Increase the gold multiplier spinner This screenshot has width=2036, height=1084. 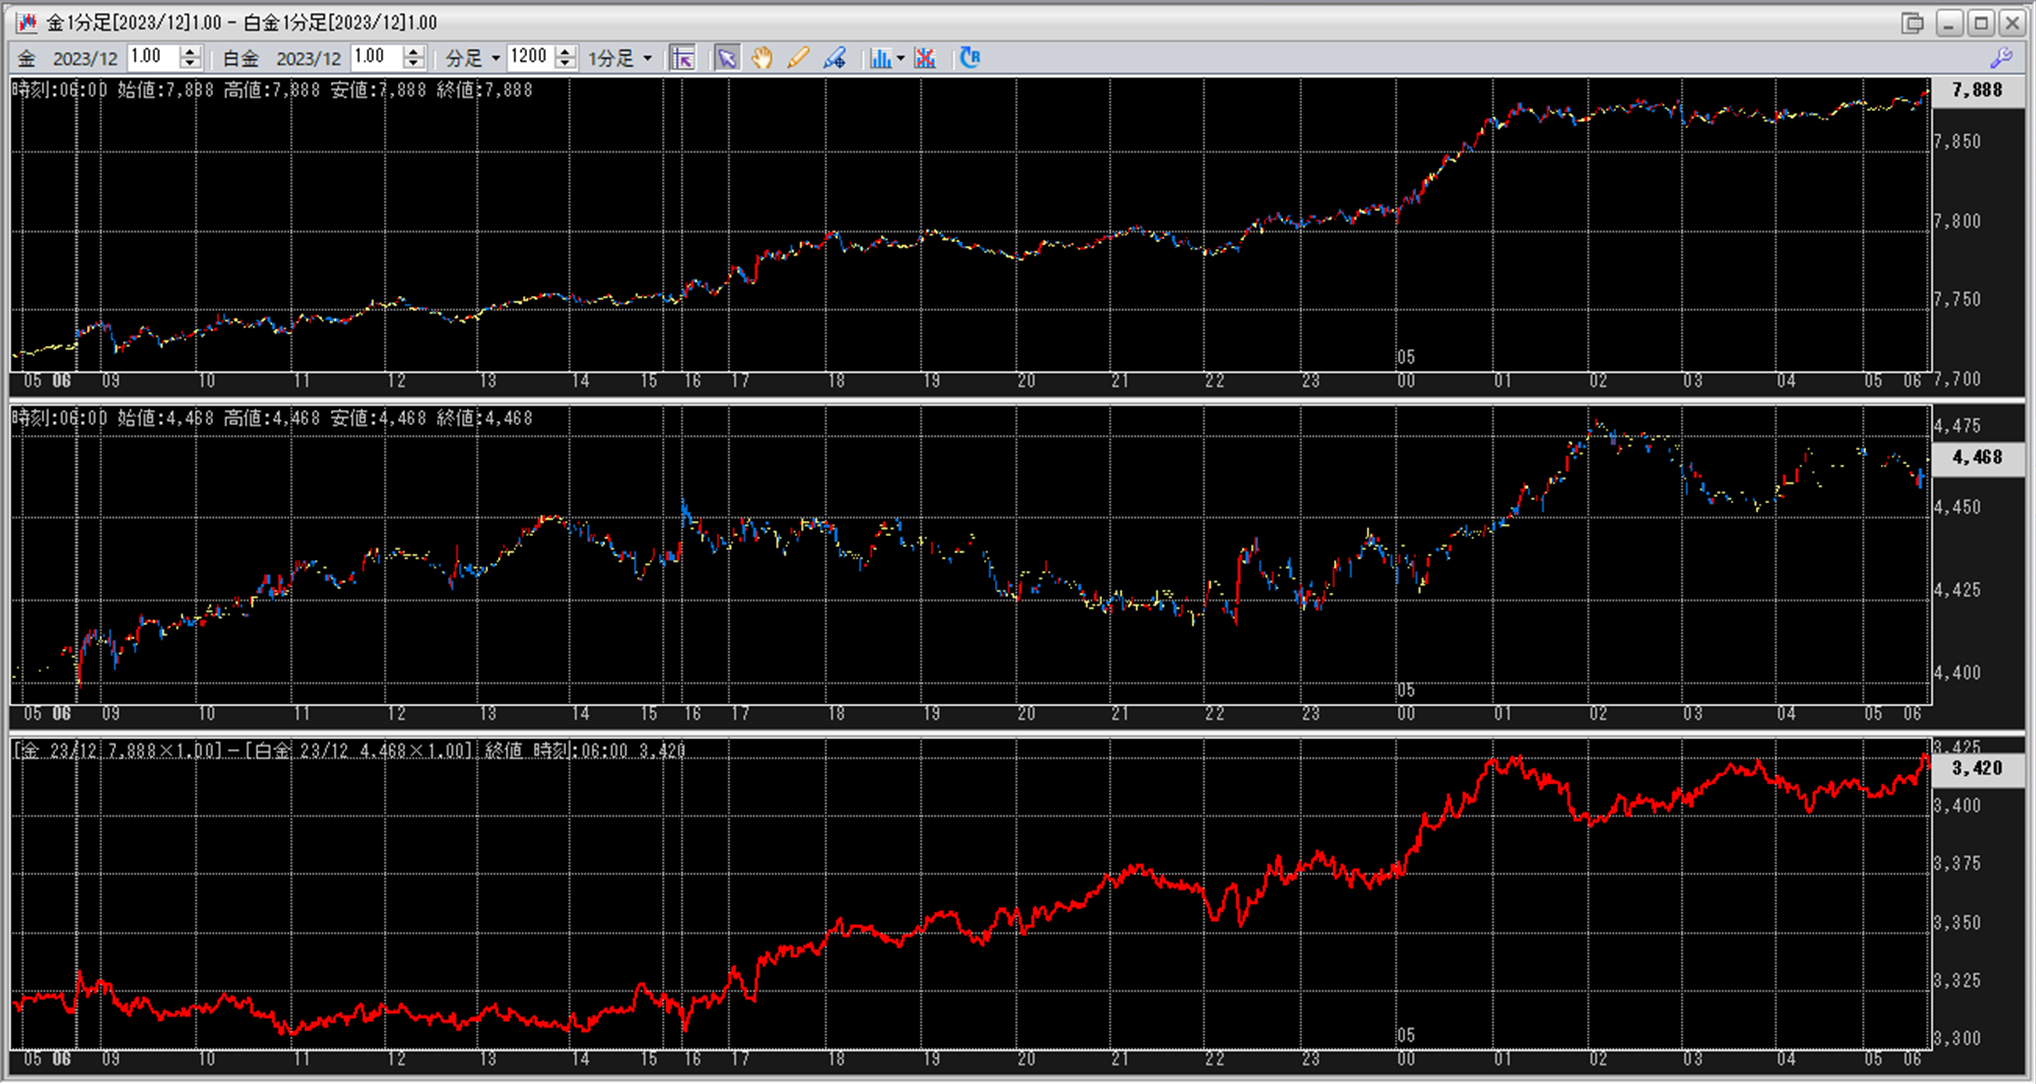coord(190,52)
